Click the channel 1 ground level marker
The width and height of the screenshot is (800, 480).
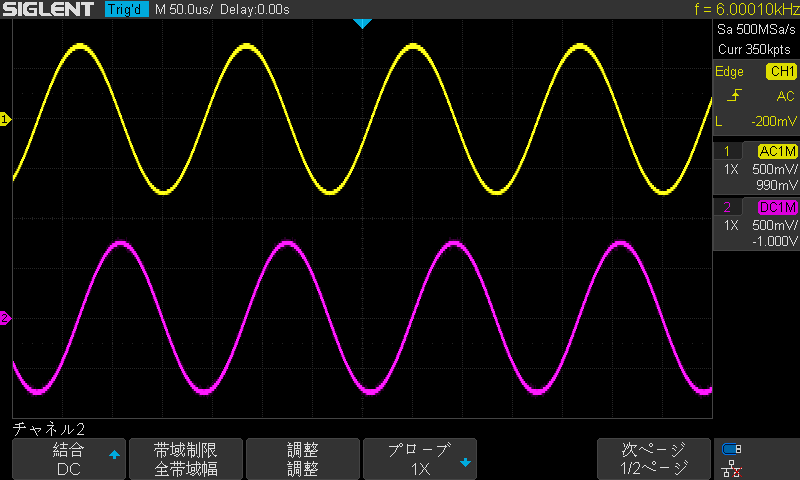5,119
